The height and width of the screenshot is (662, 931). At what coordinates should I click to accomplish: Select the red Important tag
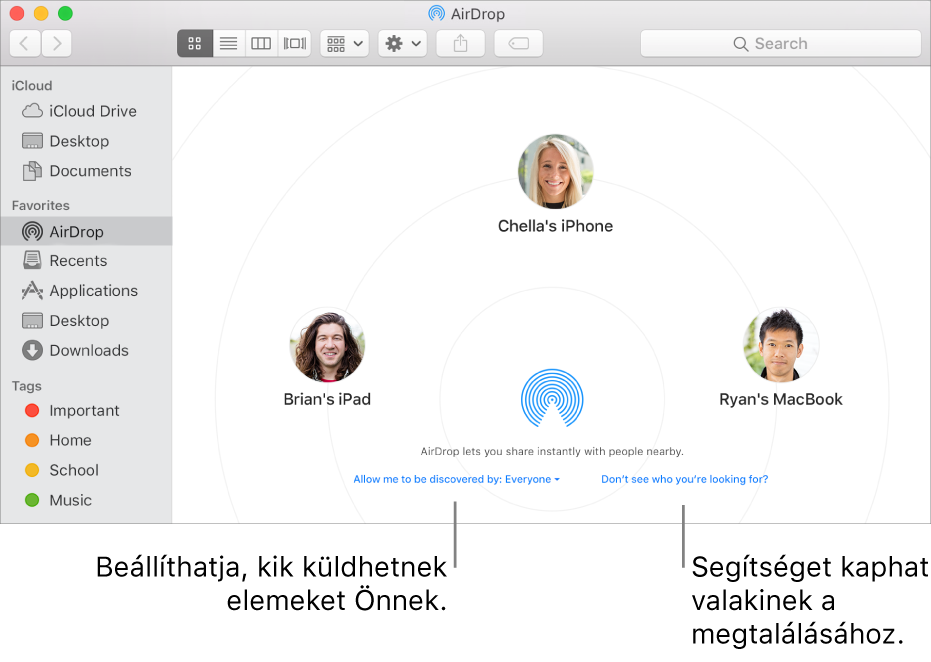click(x=86, y=410)
